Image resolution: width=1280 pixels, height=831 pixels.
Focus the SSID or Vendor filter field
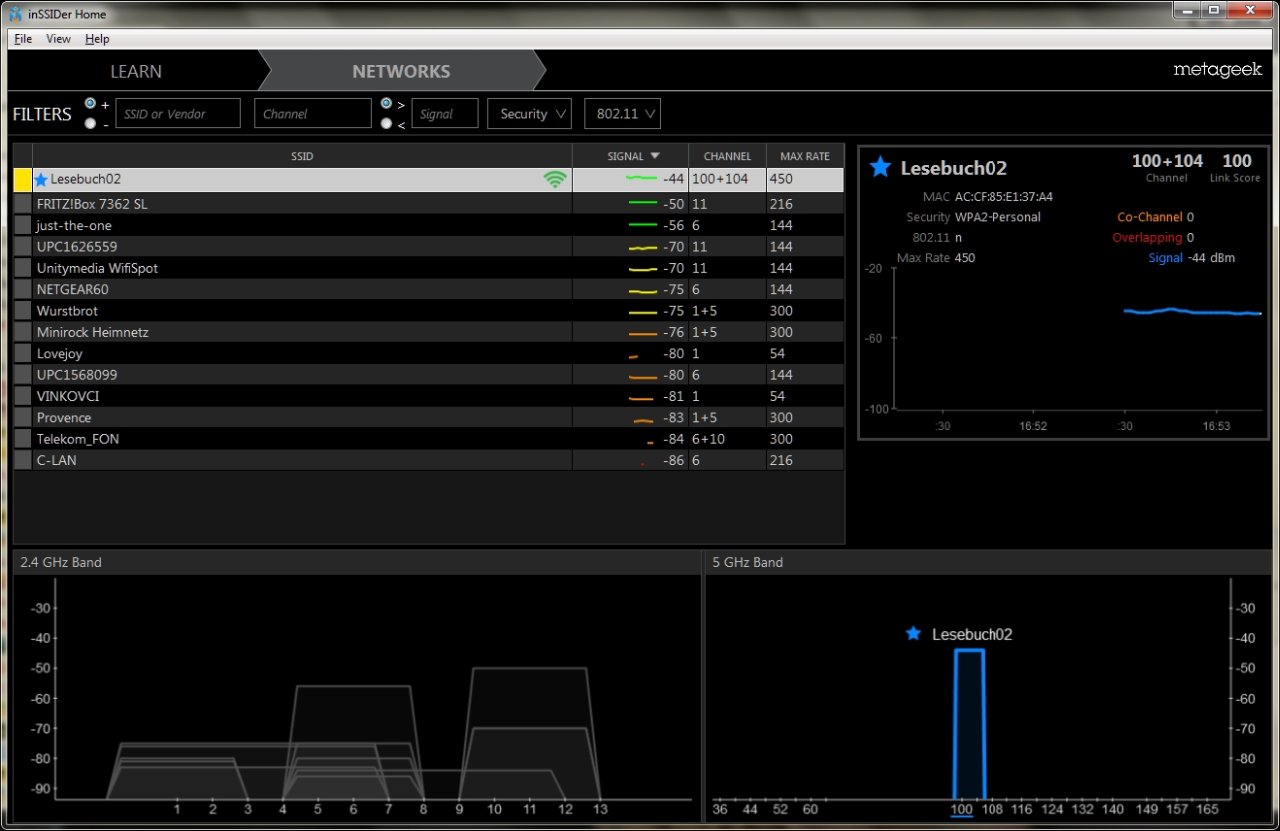pyautogui.click(x=178, y=114)
